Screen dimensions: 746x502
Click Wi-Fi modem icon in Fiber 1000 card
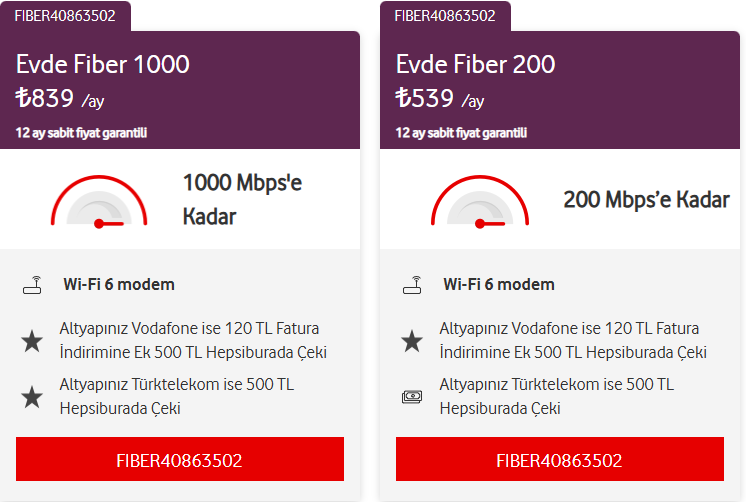32,285
